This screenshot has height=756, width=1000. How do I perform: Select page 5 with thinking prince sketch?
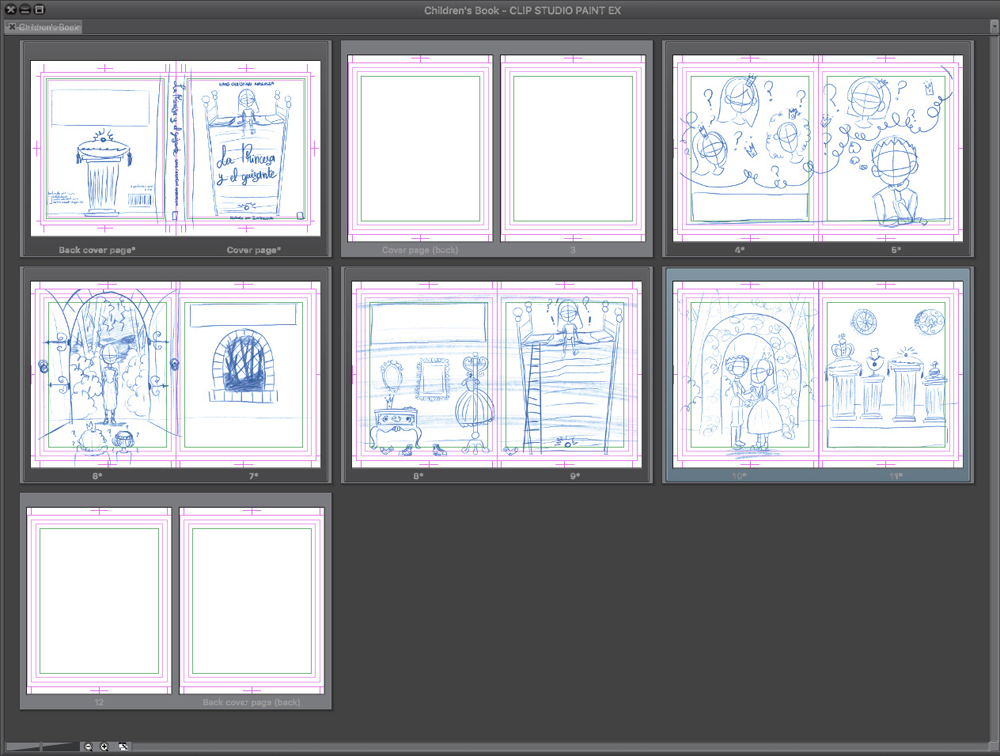point(892,148)
